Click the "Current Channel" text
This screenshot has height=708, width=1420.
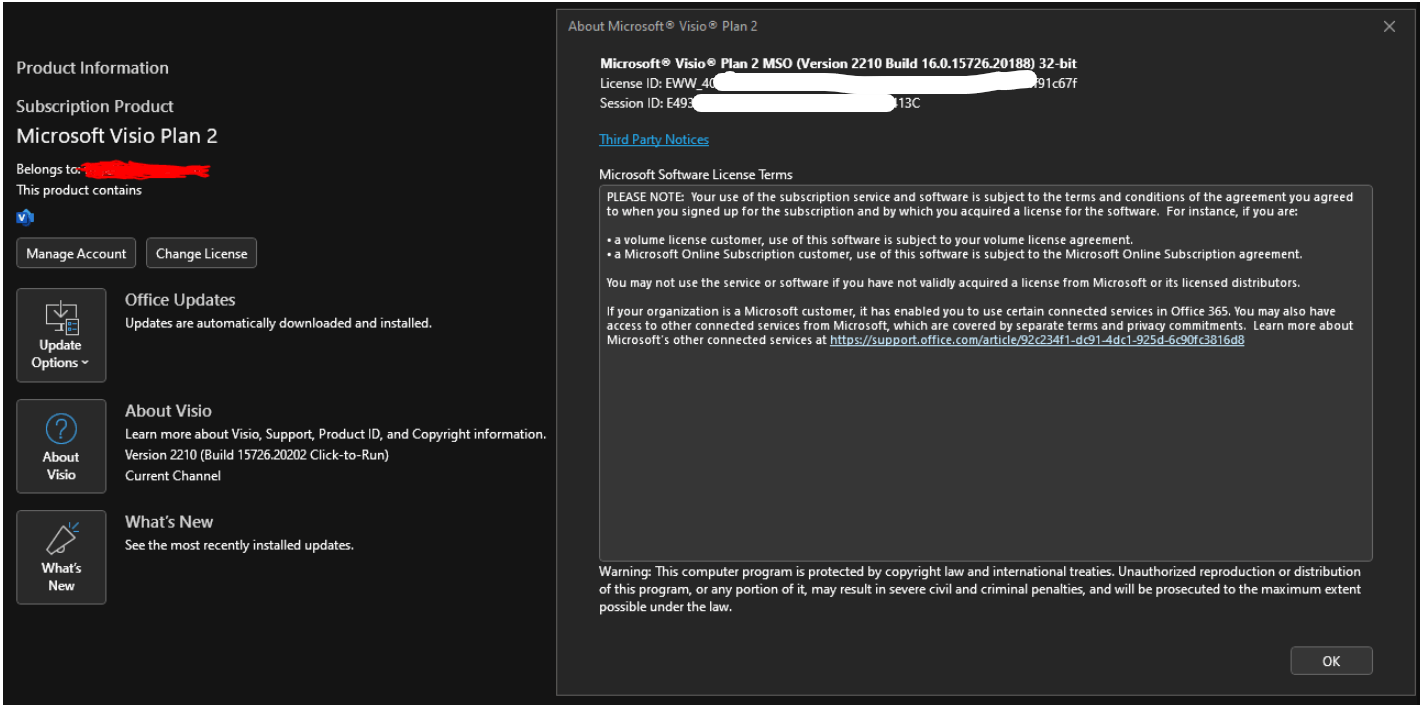click(x=173, y=476)
